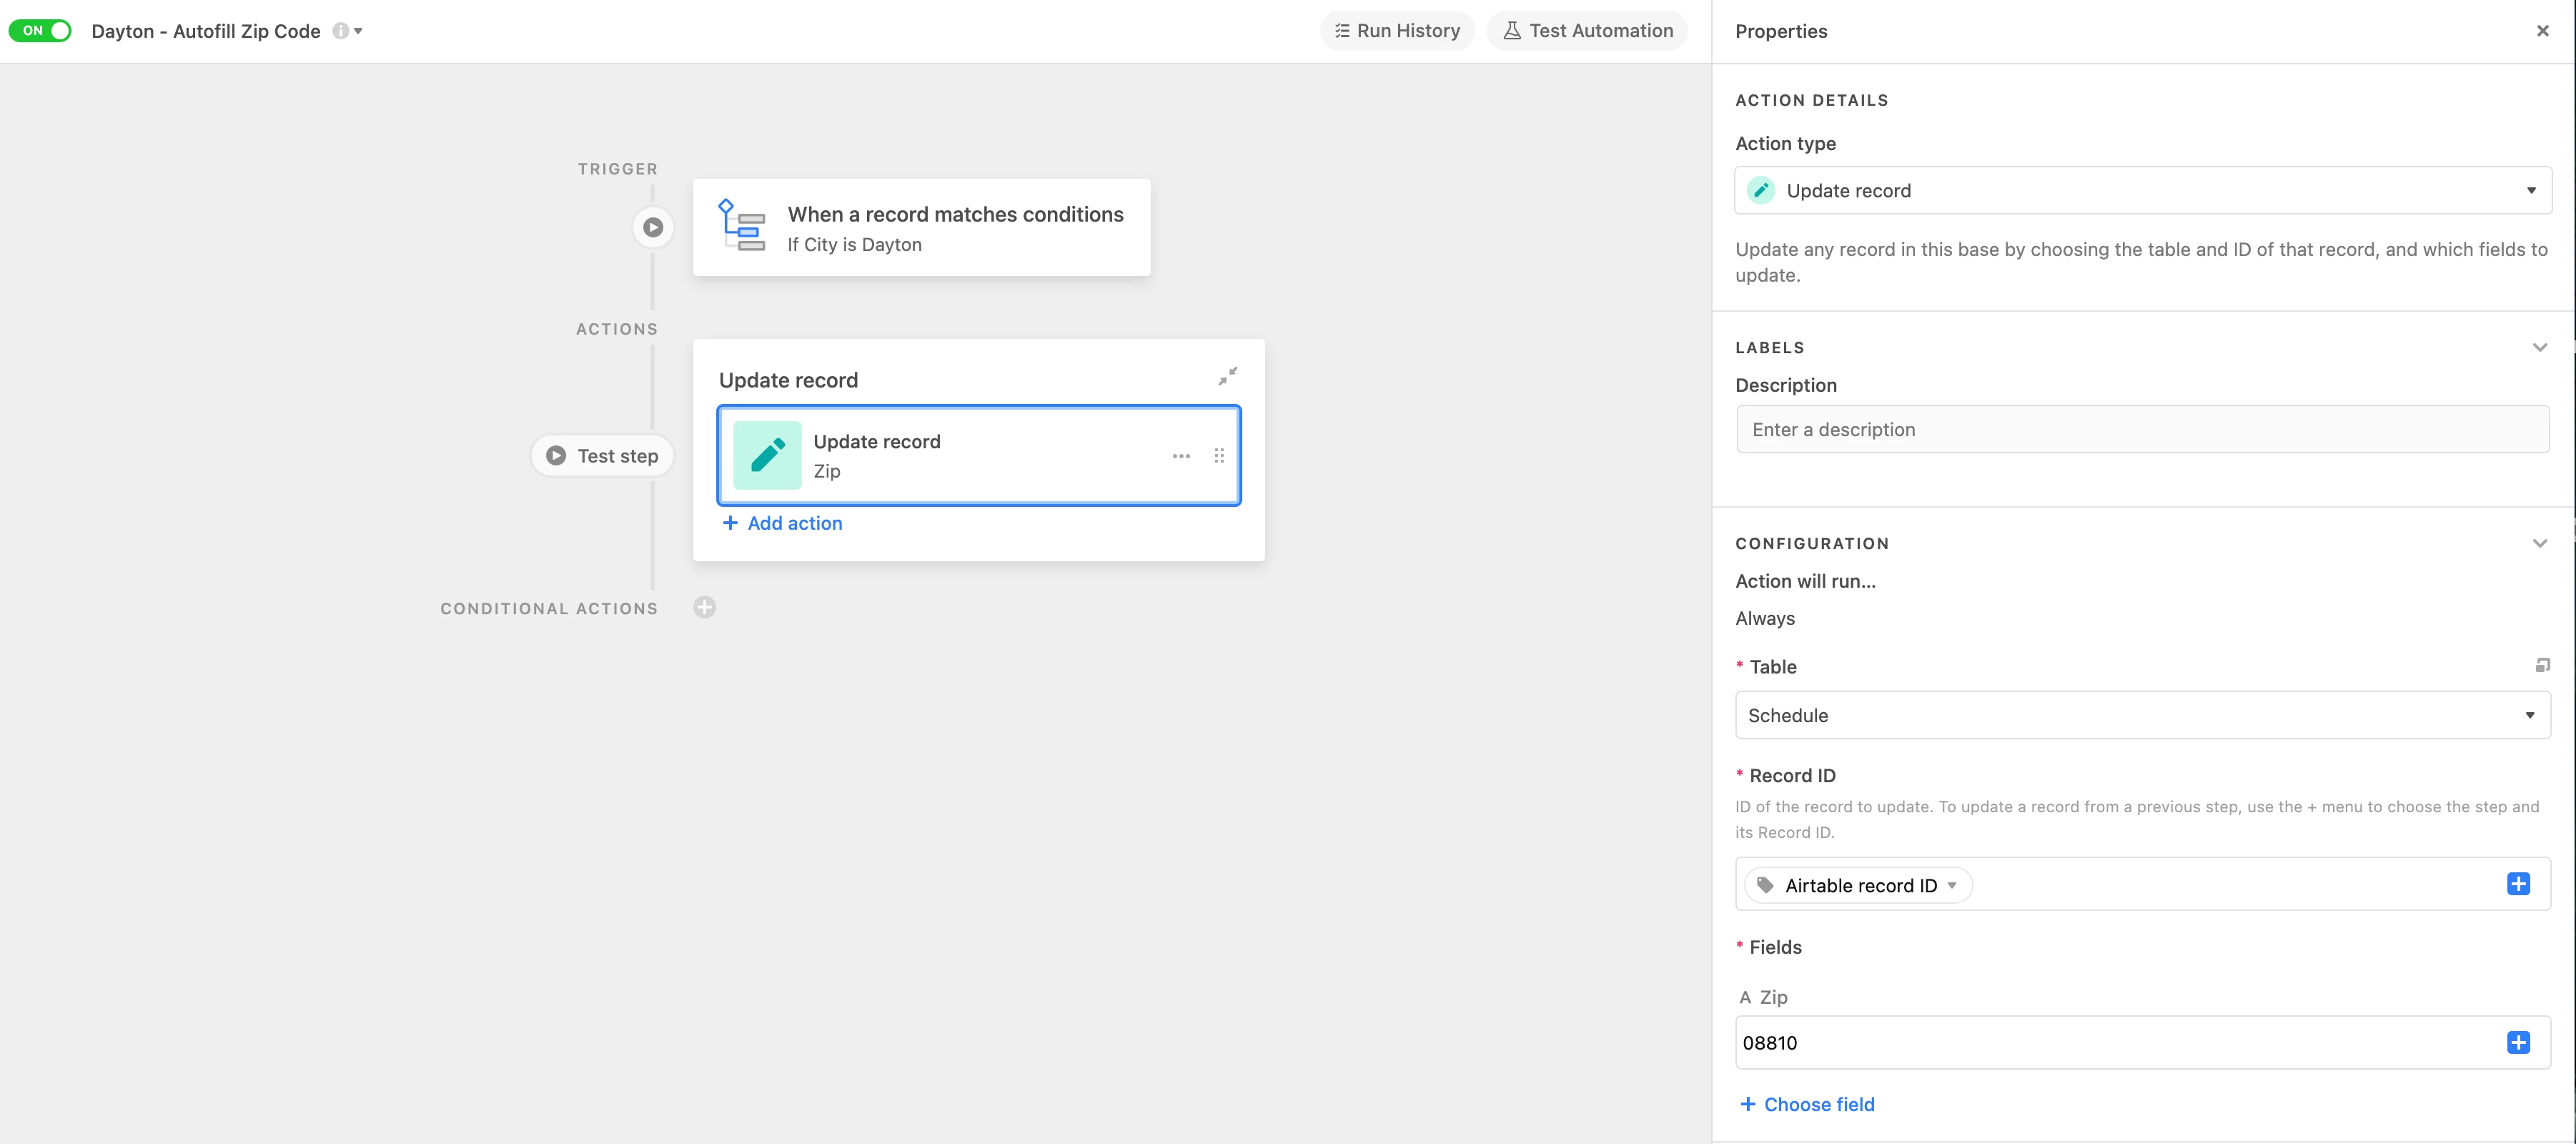
Task: Open the Update record action's three-dot menu
Action: (x=1181, y=456)
